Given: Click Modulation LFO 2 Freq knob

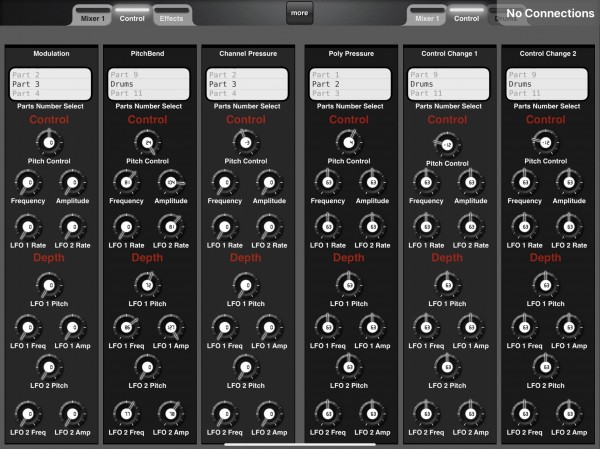Looking at the screenshot, I should coord(28,414).
